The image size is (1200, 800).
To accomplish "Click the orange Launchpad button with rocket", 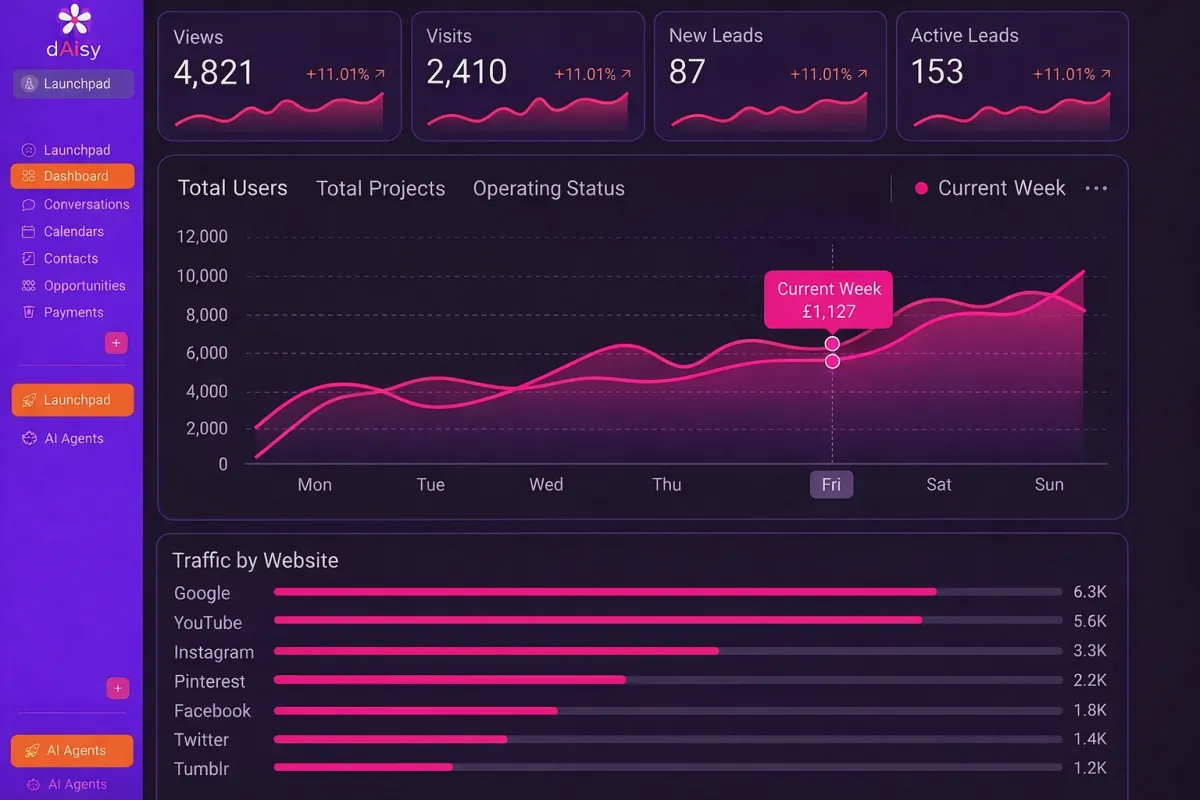I will click(72, 400).
